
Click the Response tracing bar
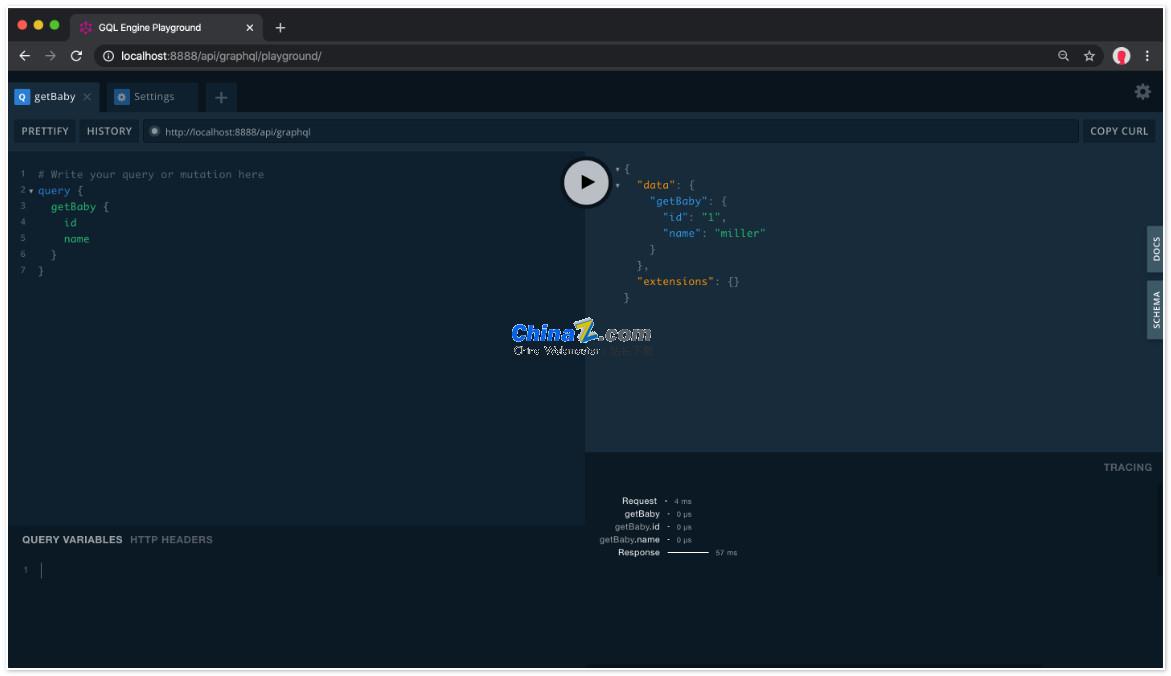click(688, 553)
